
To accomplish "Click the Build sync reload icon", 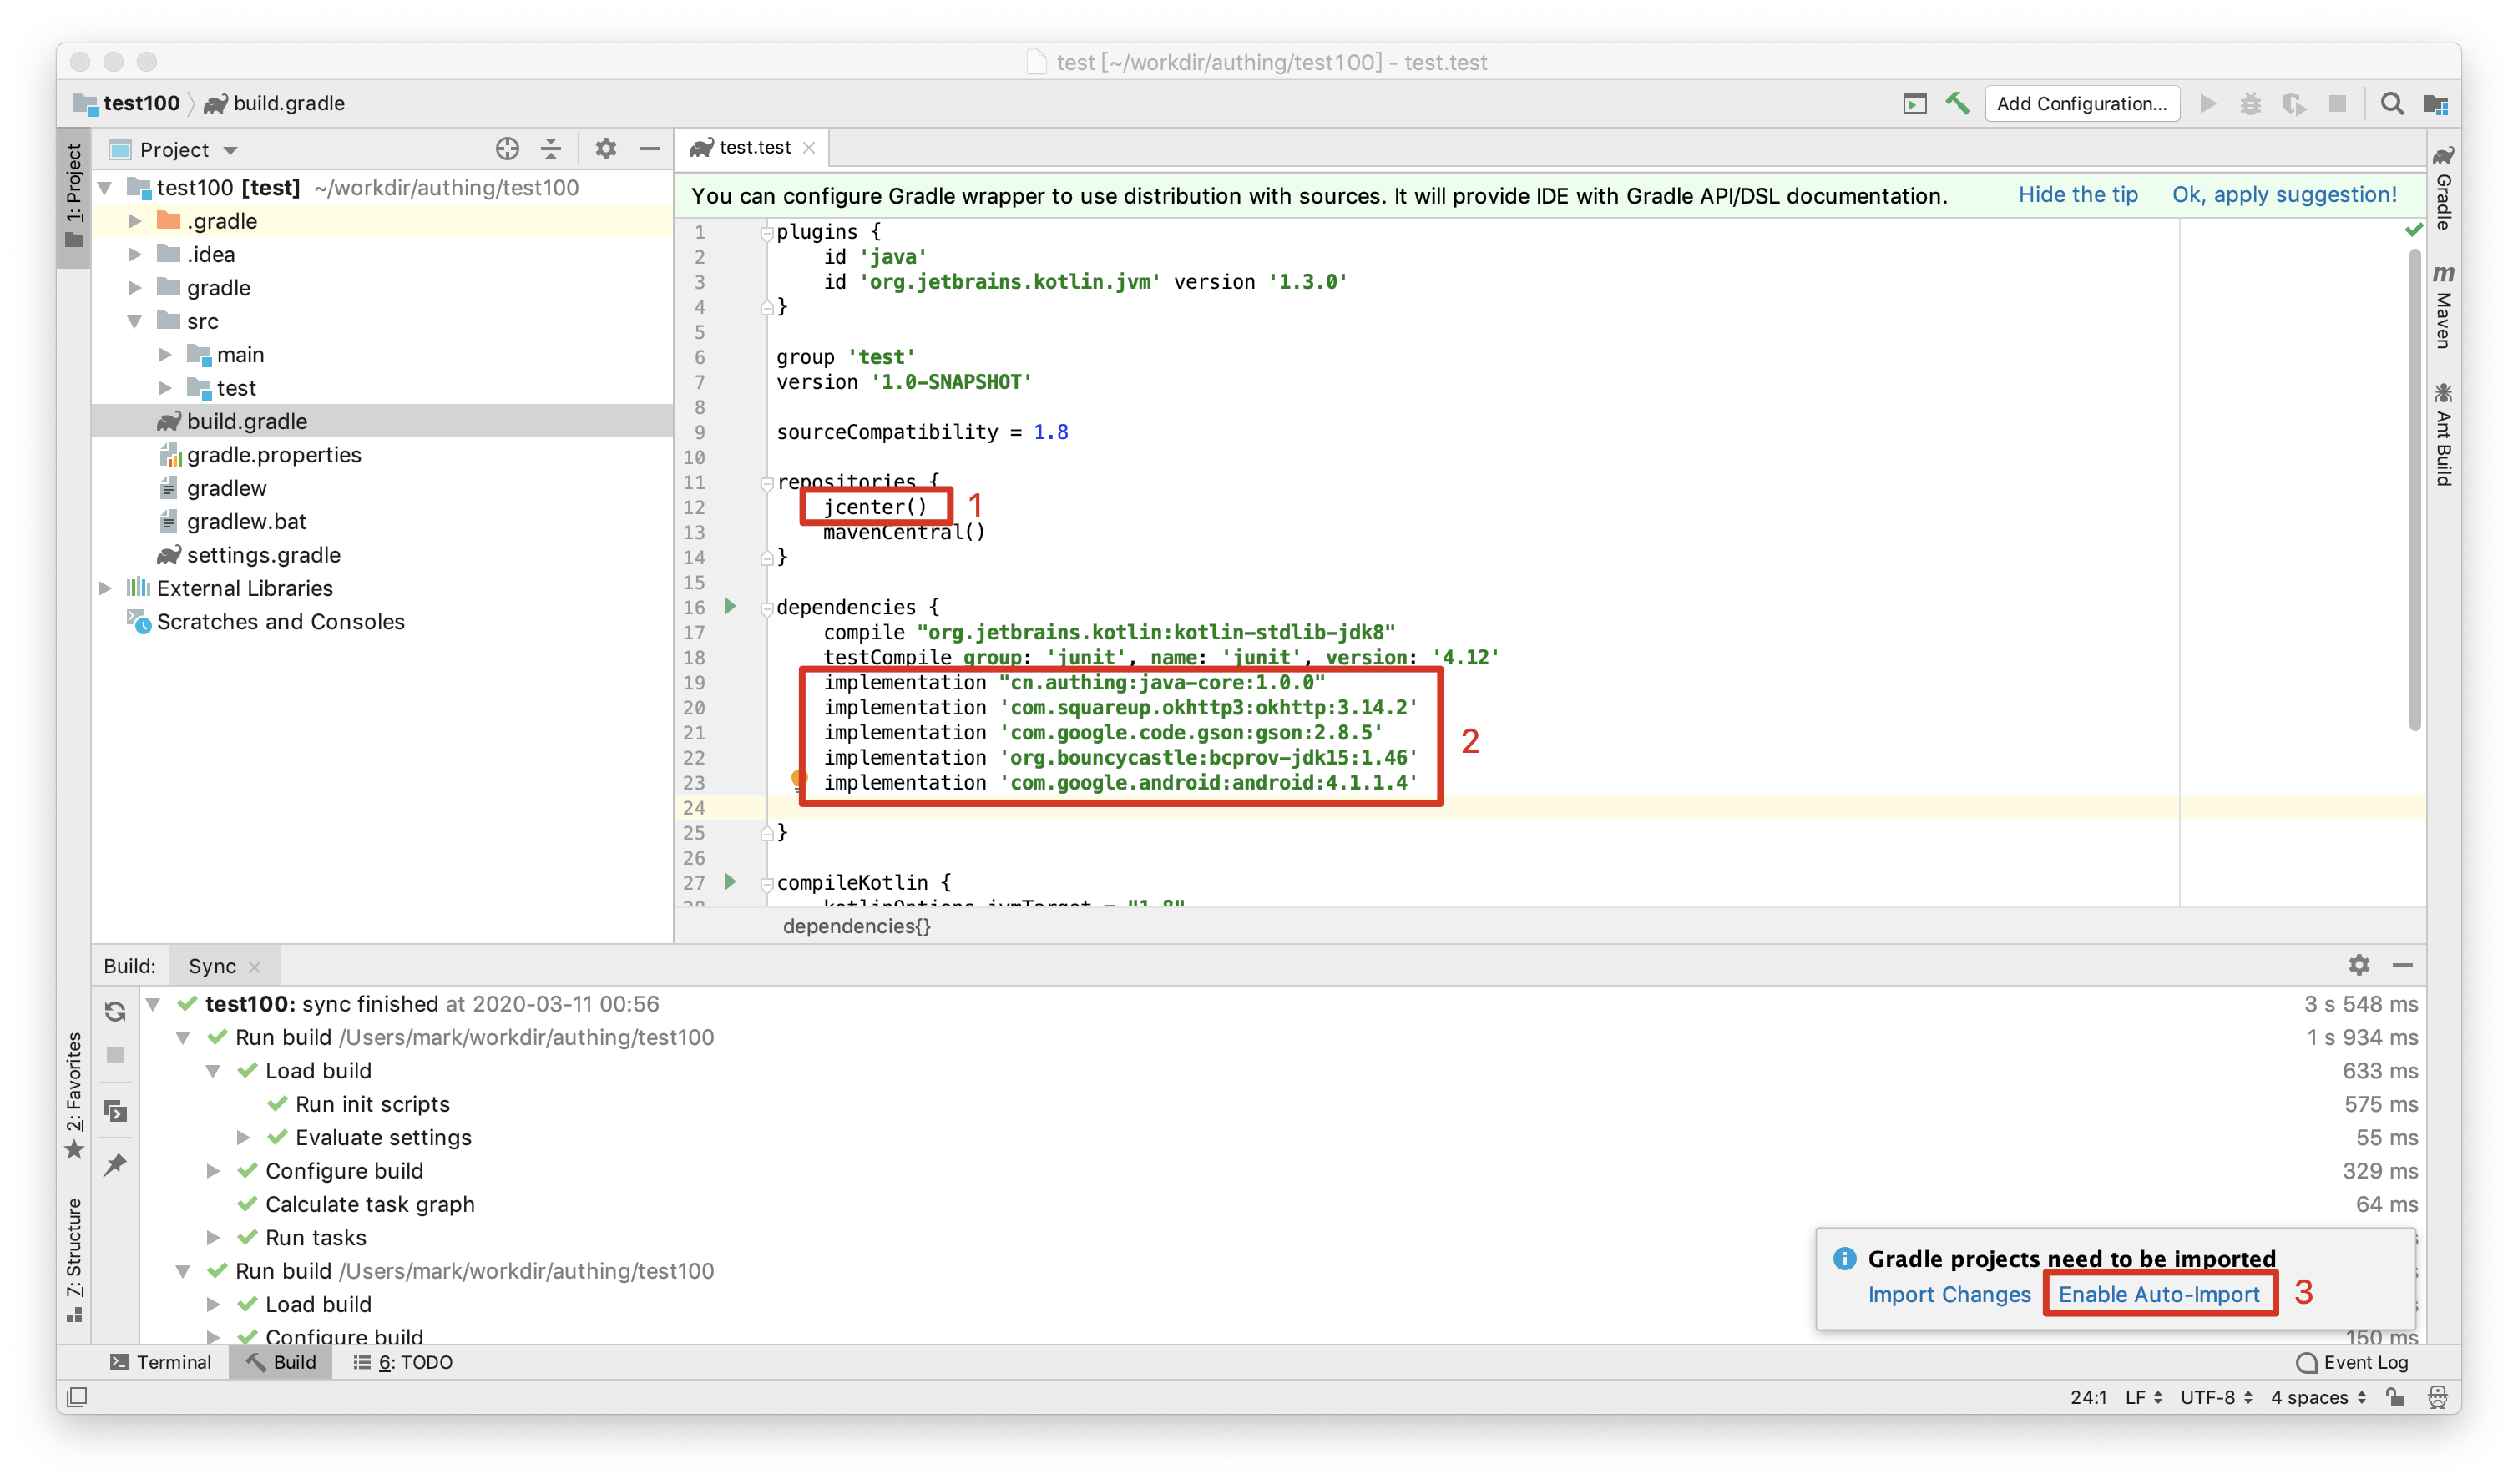I will [115, 1012].
